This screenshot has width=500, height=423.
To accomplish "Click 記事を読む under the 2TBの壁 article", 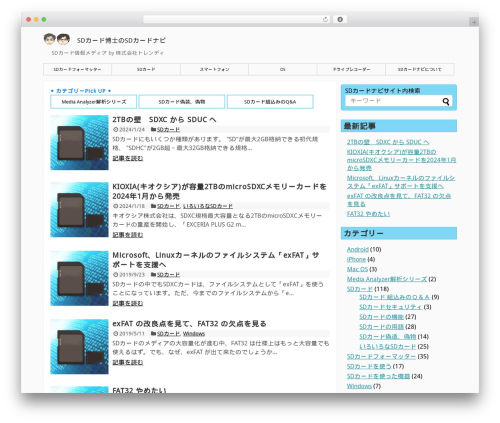I will [x=128, y=158].
